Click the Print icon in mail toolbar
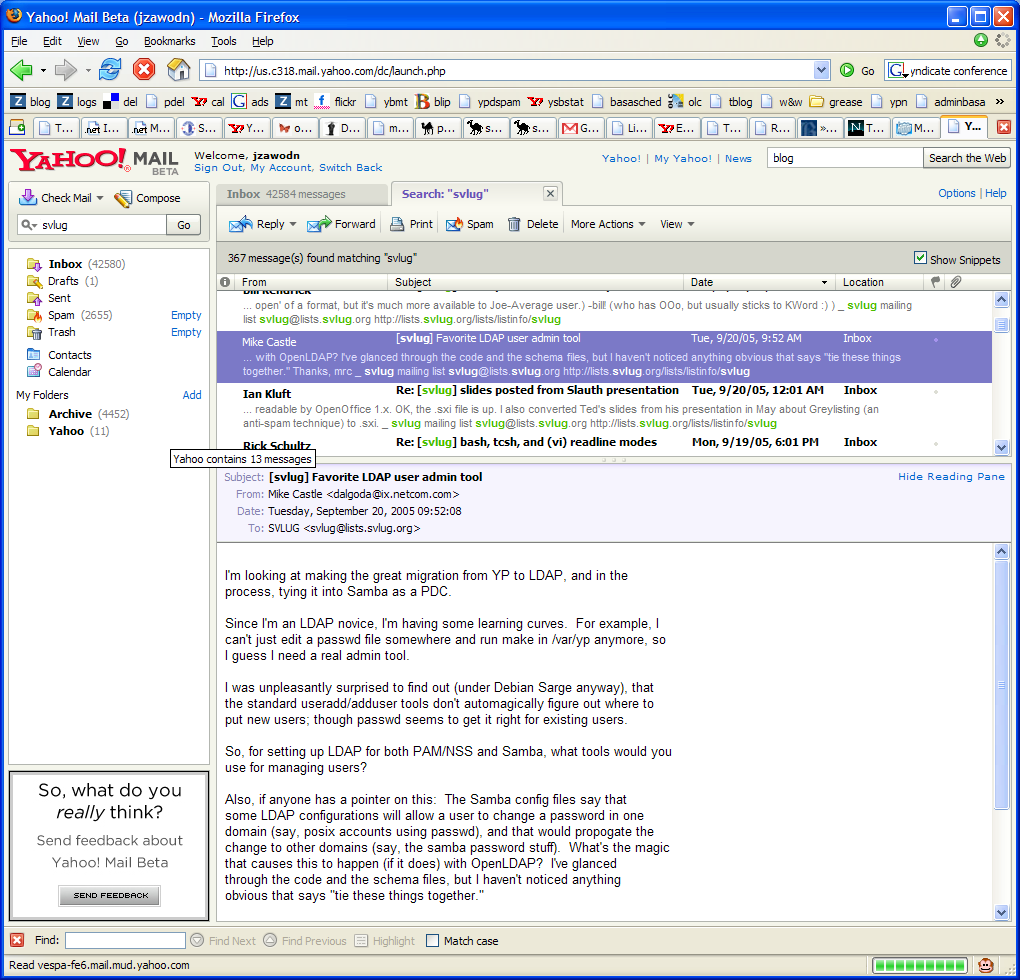Viewport: 1020px width, 980px height. tap(411, 224)
